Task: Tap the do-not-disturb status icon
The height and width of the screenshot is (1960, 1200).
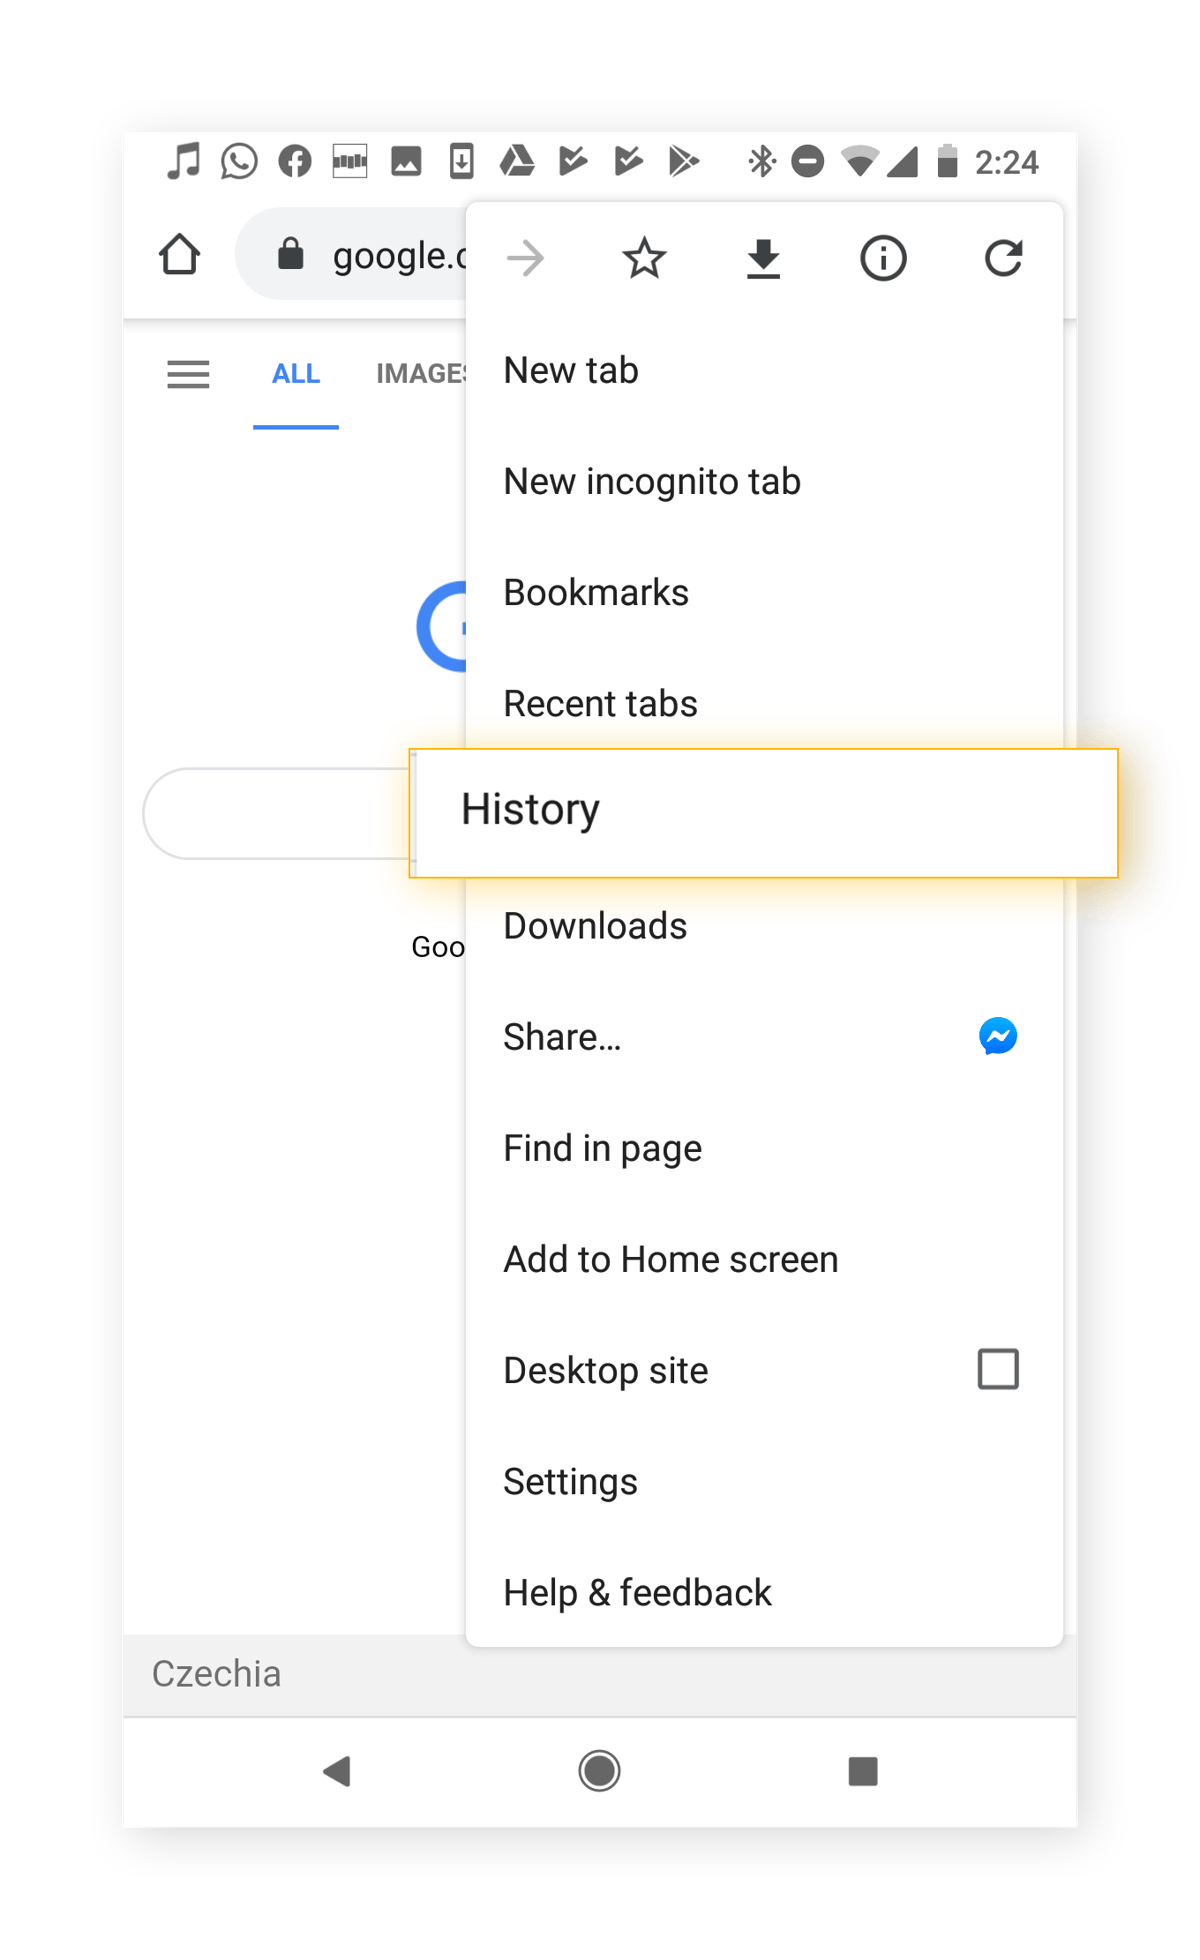Action: tap(807, 161)
